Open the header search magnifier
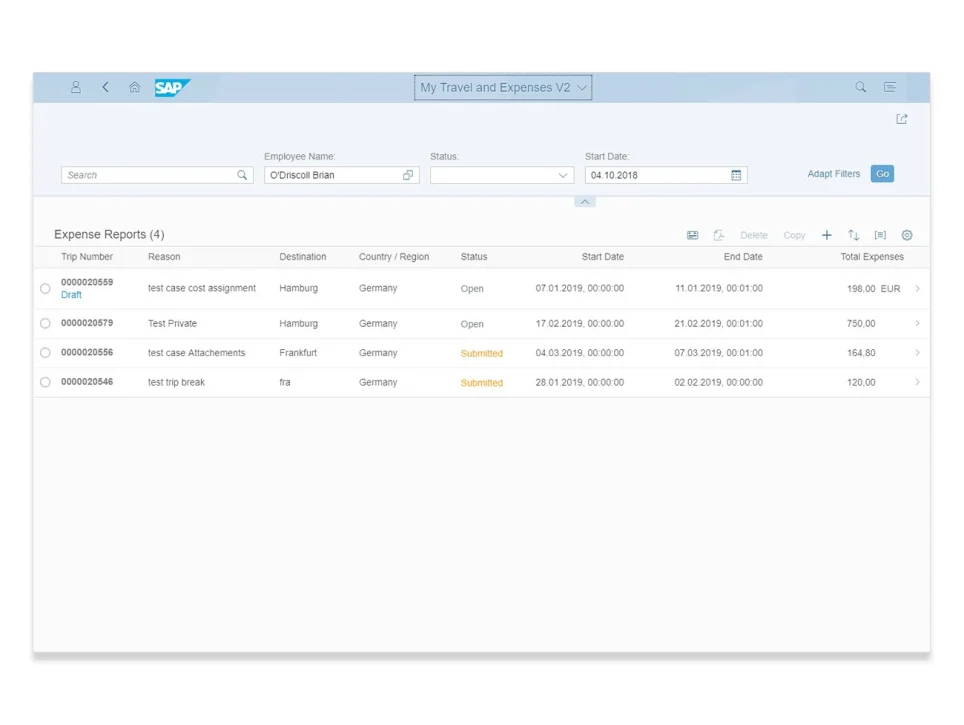Screen dimensions: 964x725 (861, 87)
